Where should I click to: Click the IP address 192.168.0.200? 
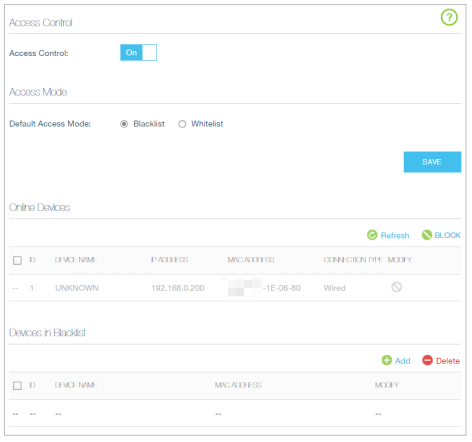[178, 288]
